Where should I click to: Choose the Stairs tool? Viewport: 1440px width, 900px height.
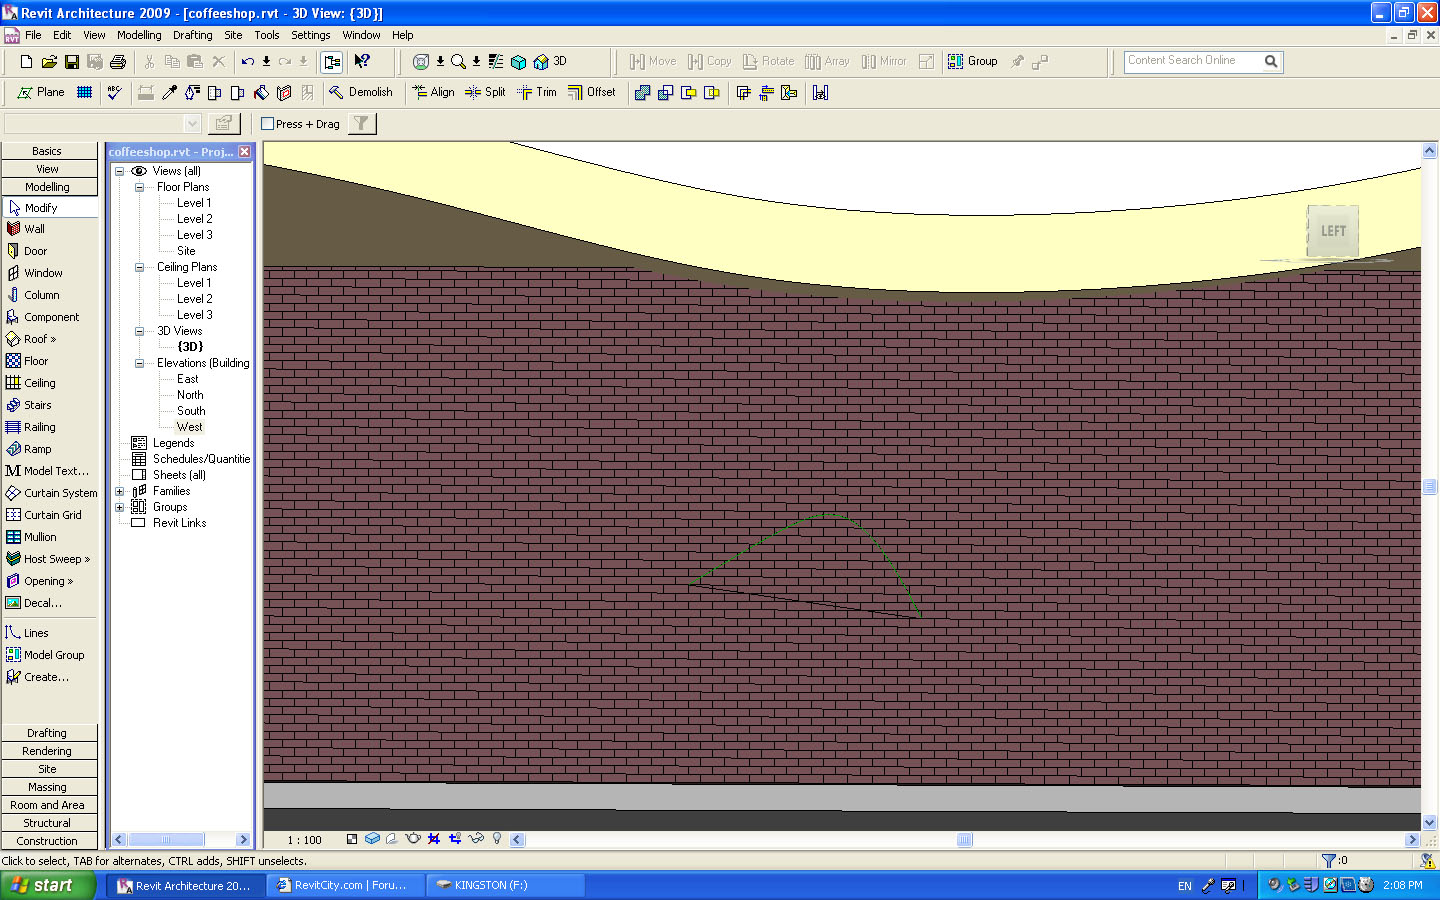tap(37, 405)
